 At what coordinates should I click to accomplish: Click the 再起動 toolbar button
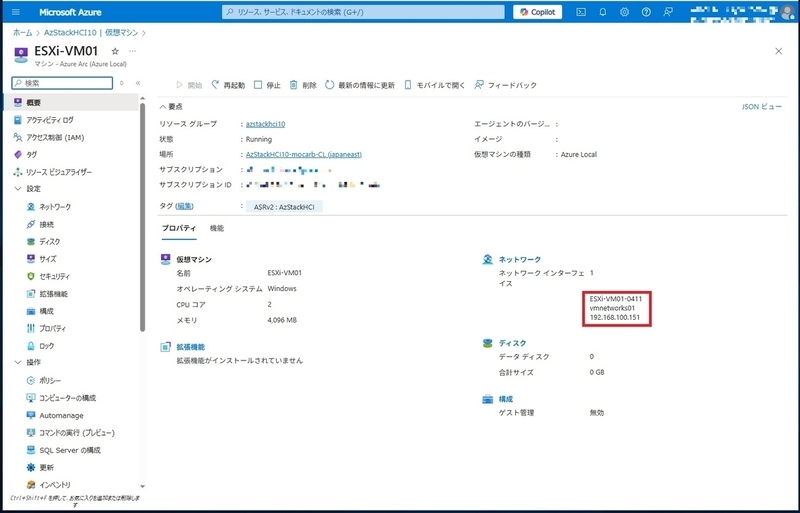(x=228, y=85)
